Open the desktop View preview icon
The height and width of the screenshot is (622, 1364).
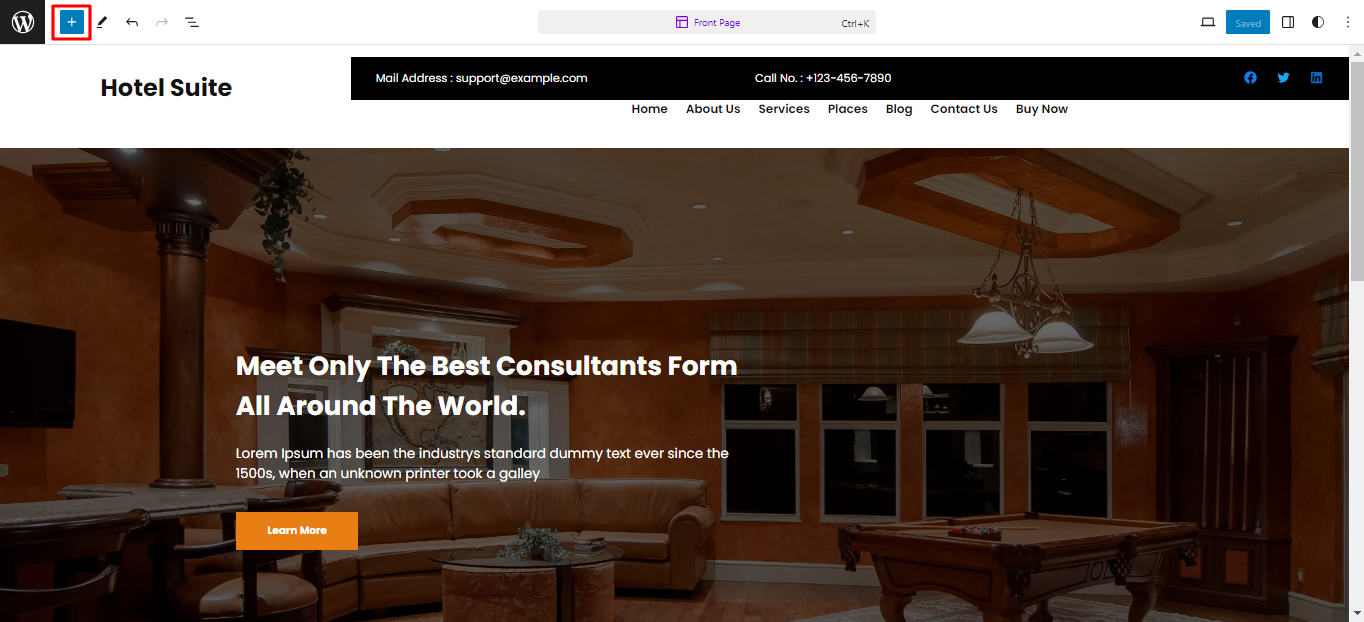tap(1208, 22)
